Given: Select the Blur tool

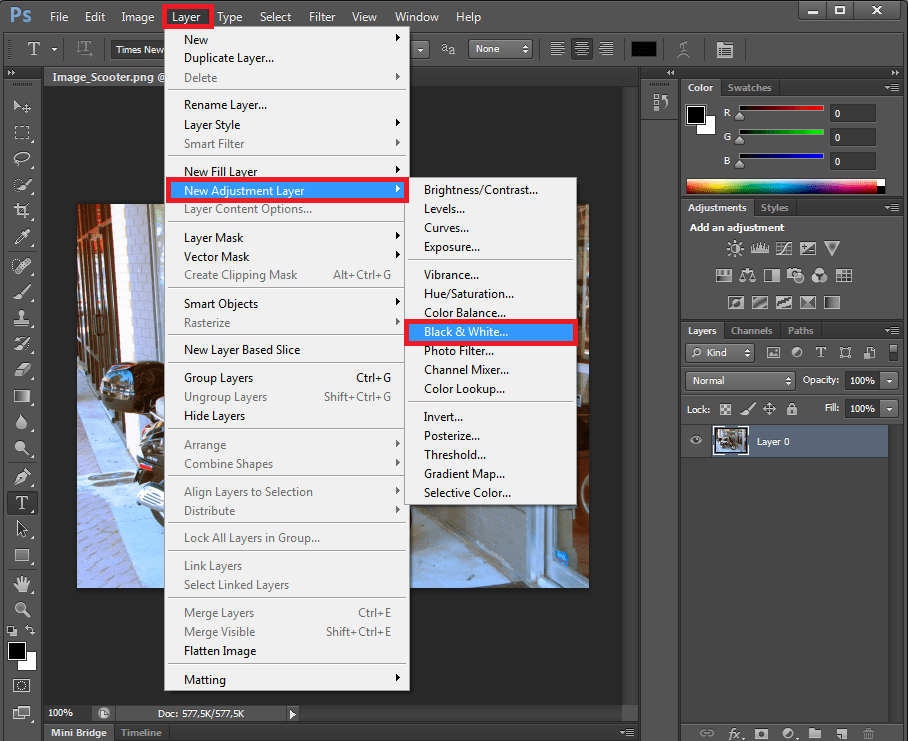Looking at the screenshot, I should tap(22, 422).
